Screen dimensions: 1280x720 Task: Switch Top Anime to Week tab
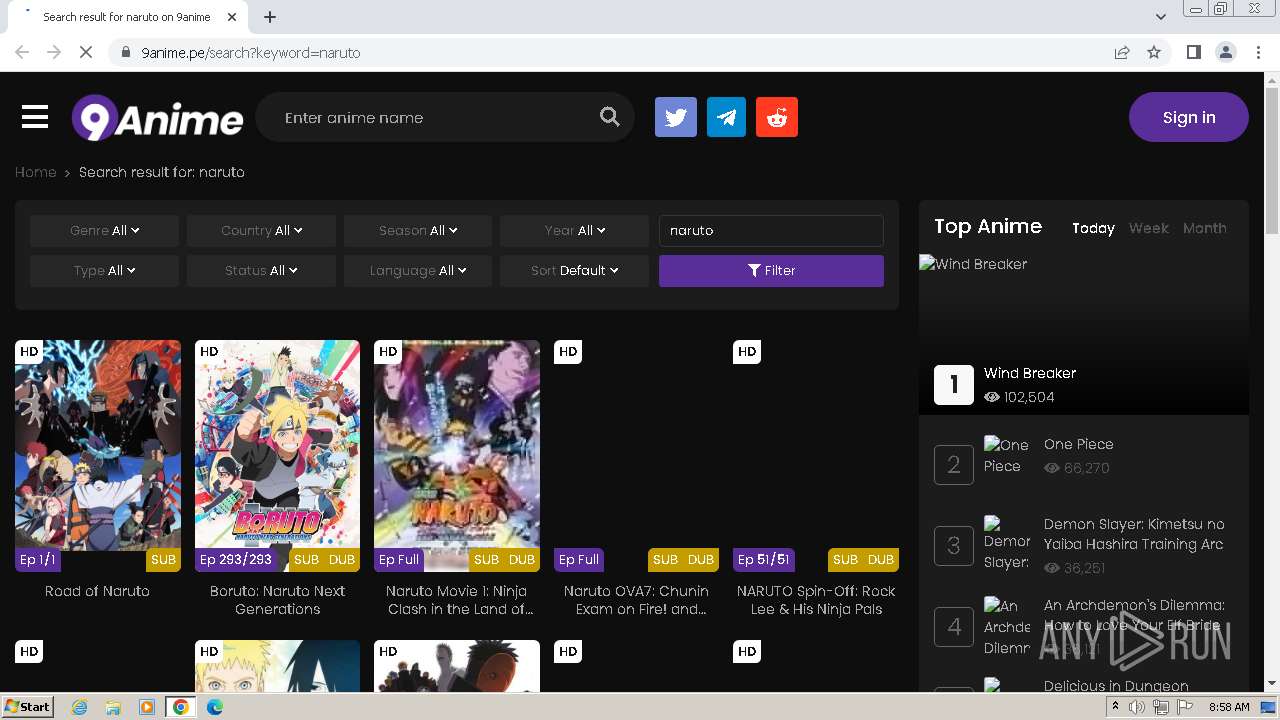(1148, 228)
